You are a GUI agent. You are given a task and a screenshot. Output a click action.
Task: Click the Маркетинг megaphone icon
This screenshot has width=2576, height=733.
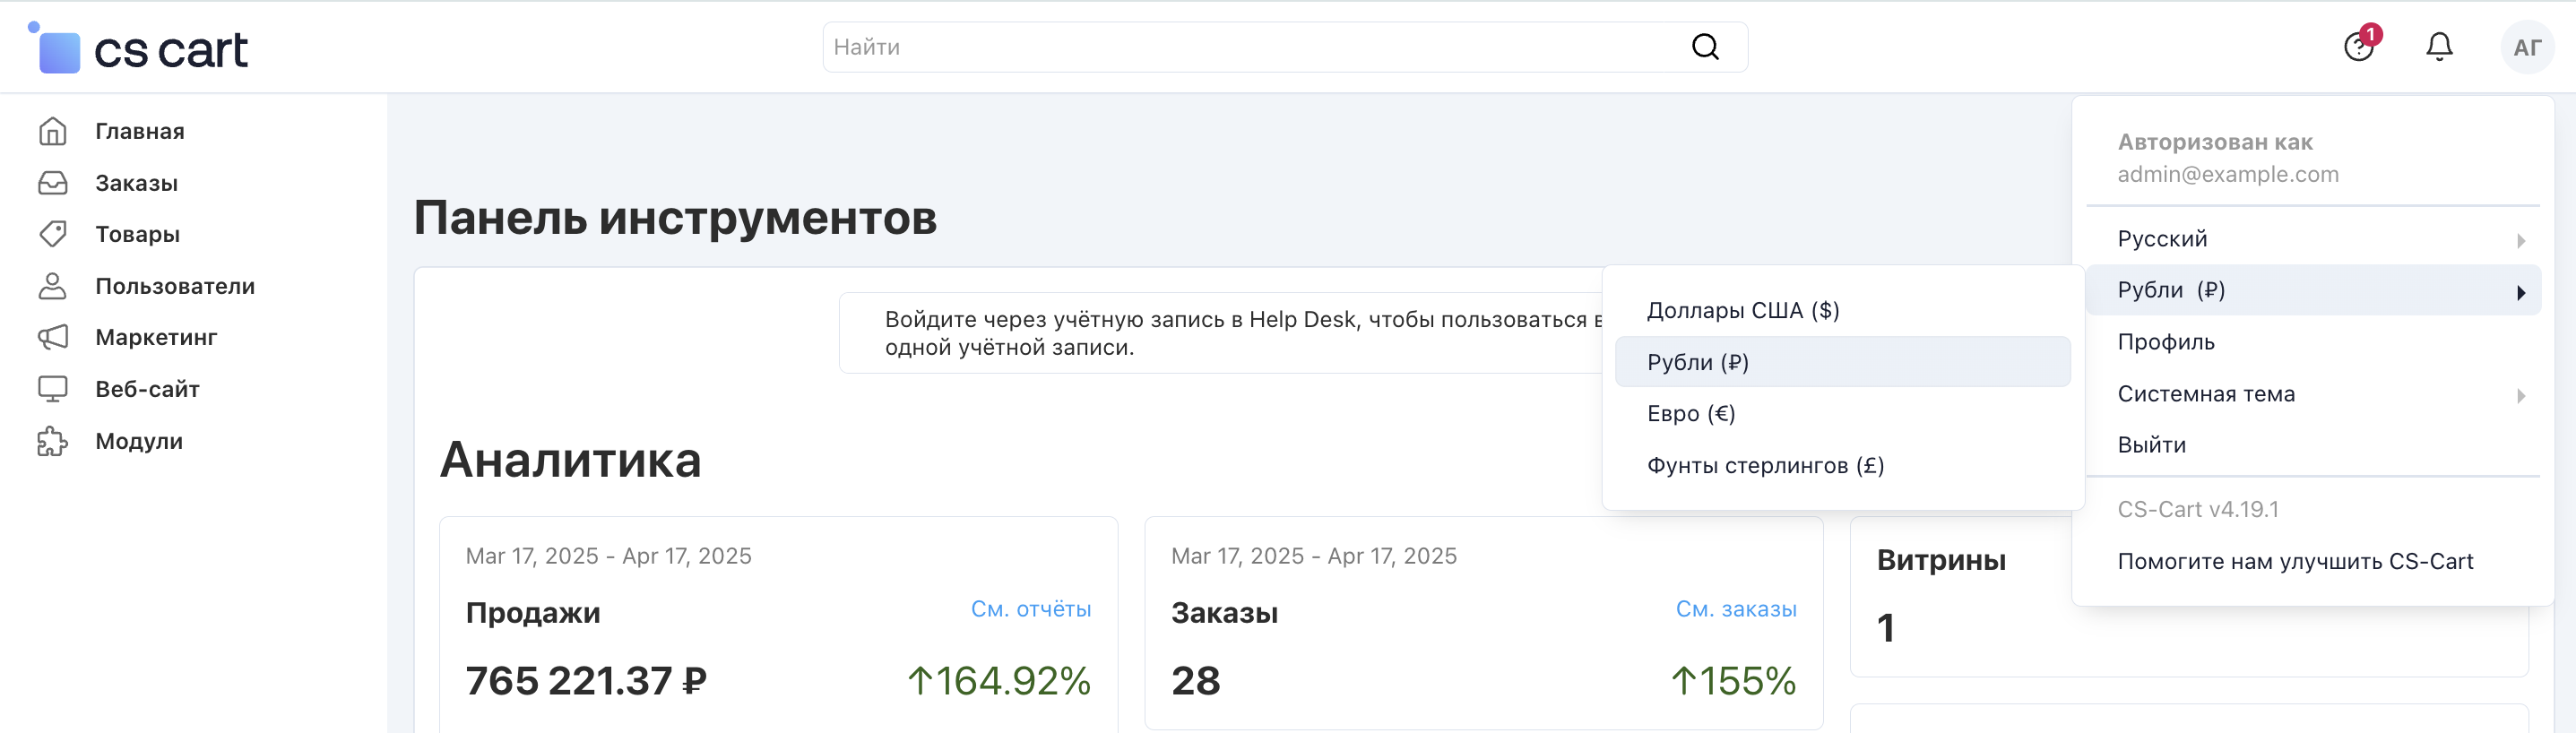click(53, 337)
